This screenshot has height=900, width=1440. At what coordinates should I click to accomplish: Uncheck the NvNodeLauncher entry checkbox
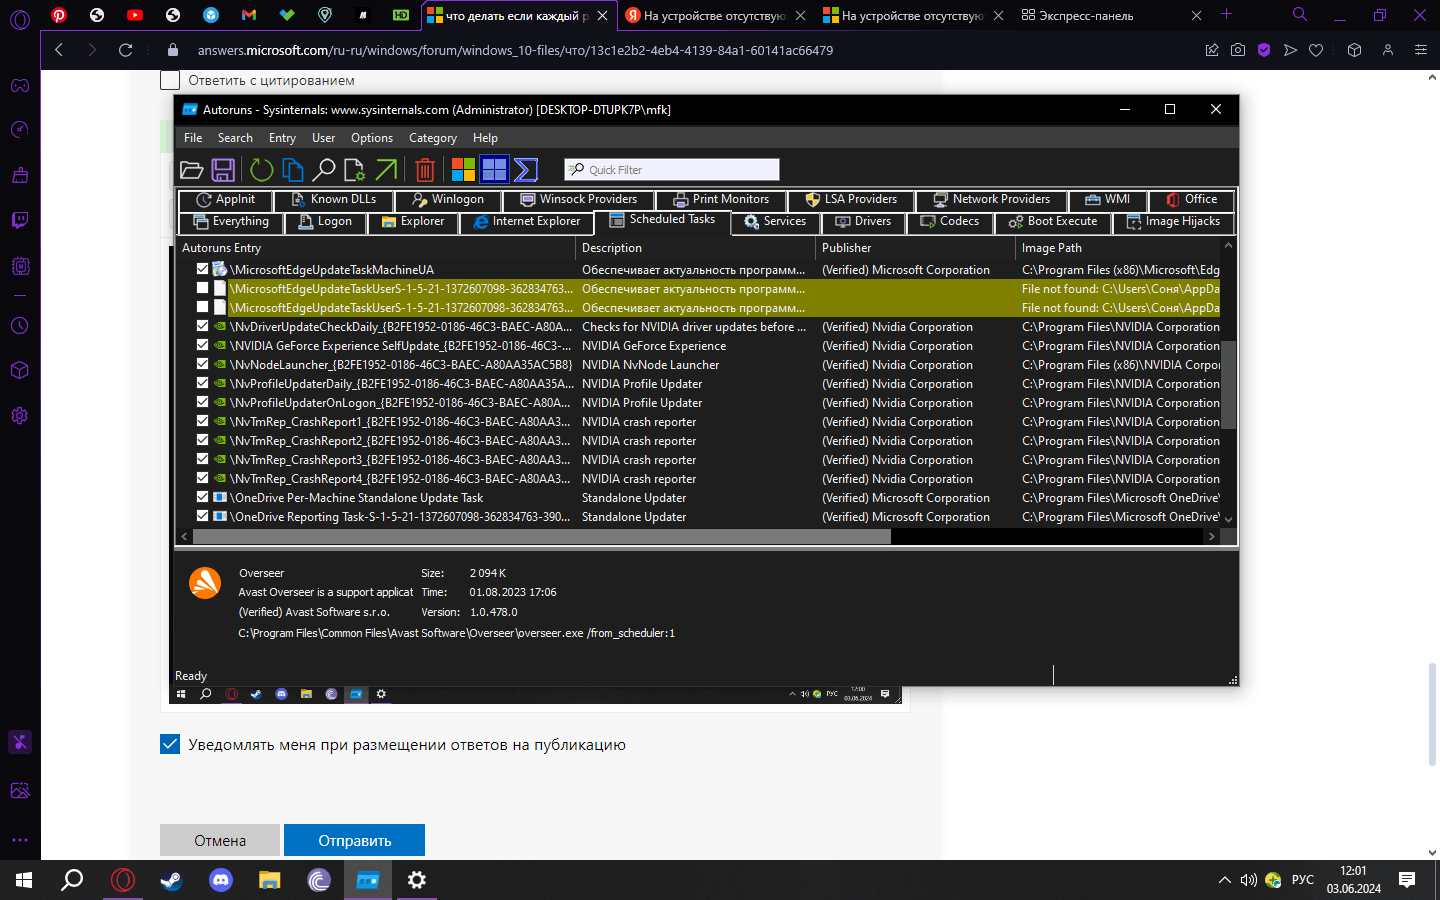point(202,364)
